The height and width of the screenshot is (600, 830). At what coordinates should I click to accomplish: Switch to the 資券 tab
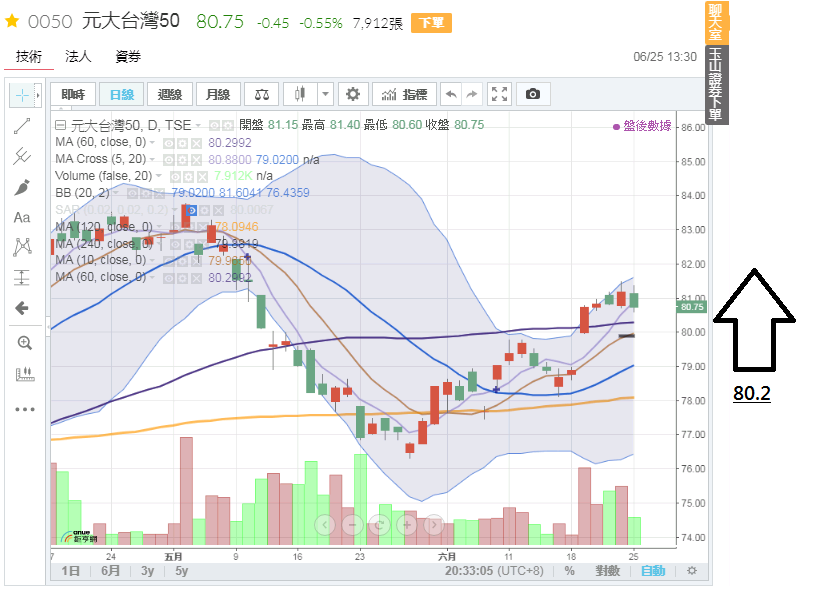(x=128, y=56)
